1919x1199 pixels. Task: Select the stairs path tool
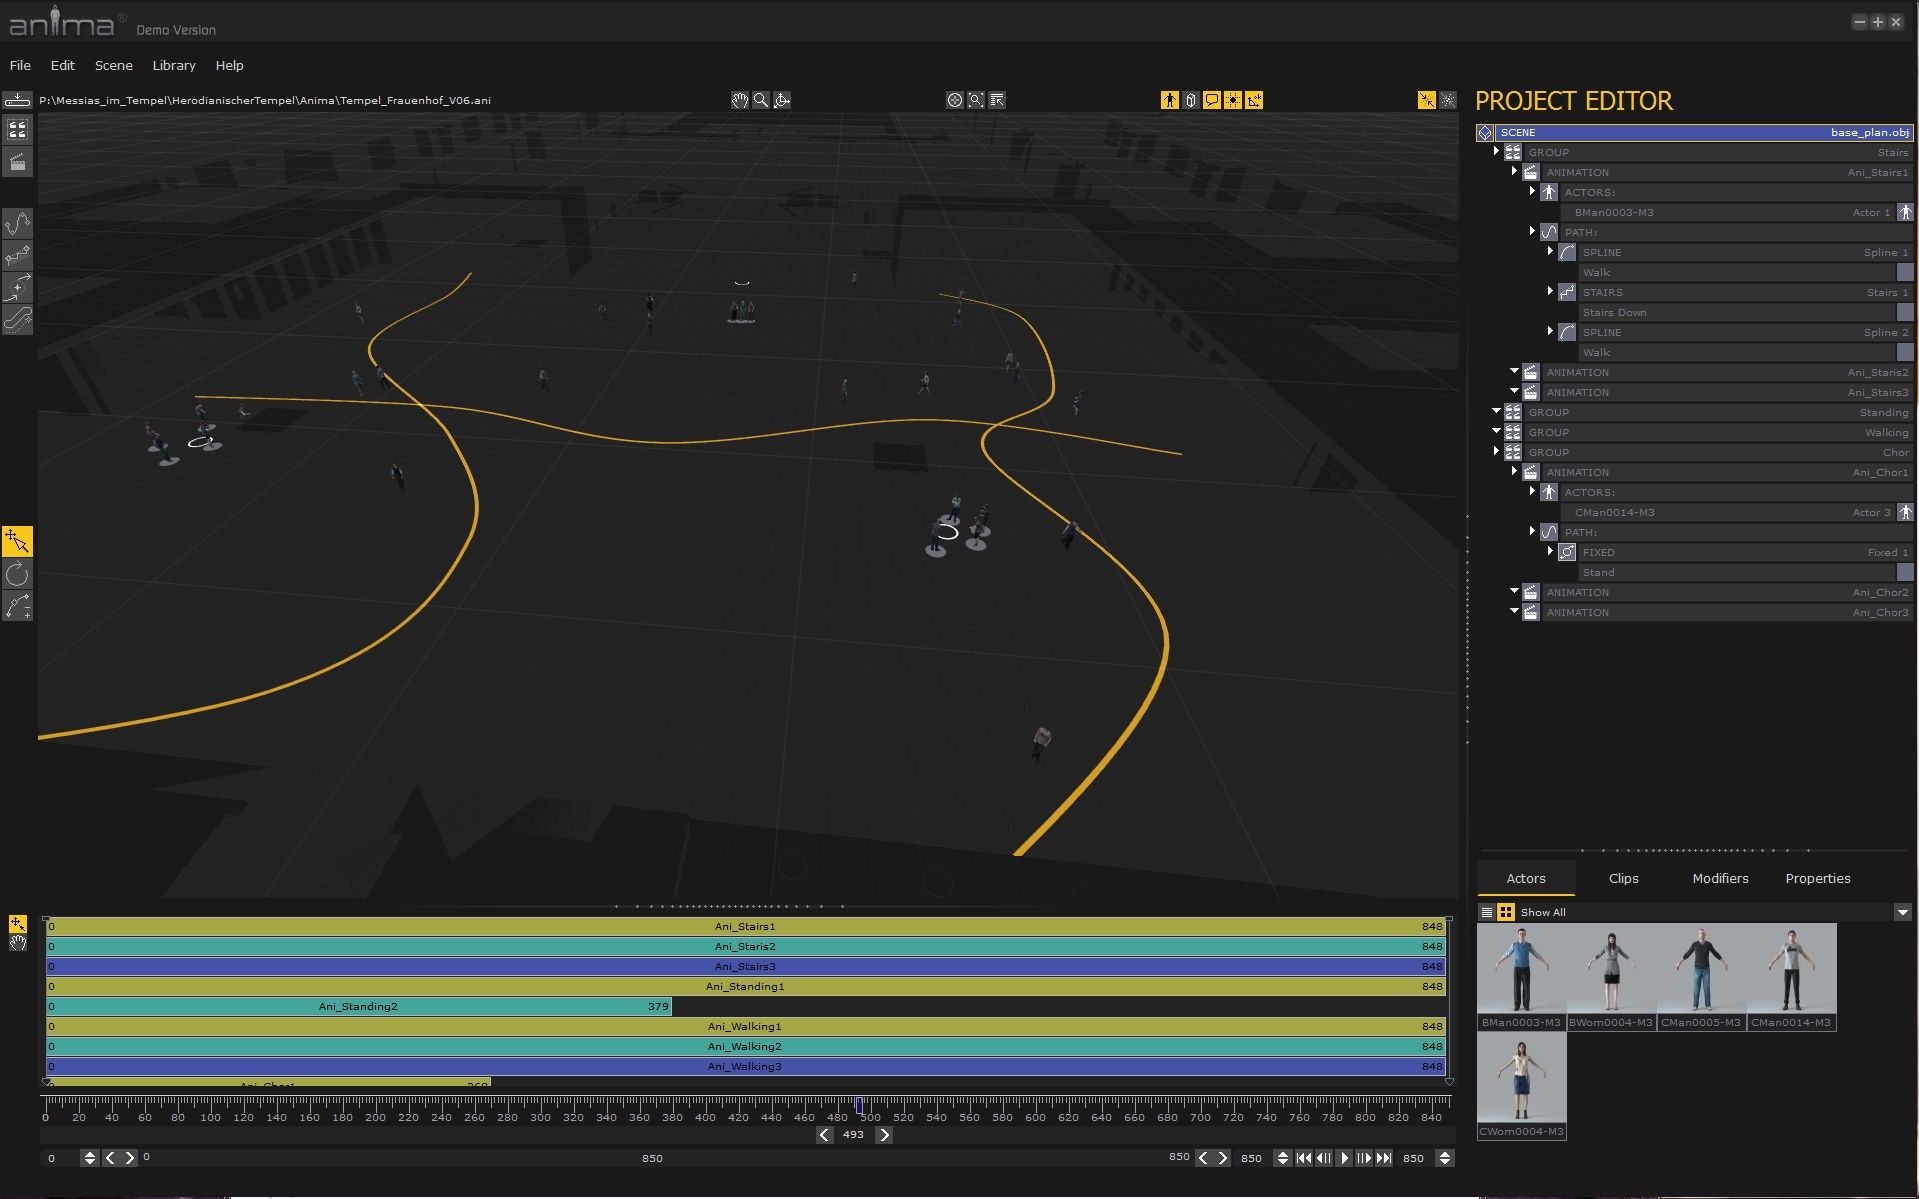(x=17, y=255)
